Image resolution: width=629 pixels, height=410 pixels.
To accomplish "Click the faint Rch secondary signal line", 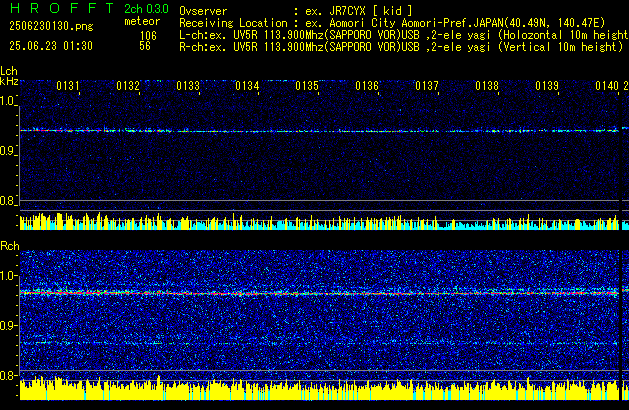I will [319, 343].
